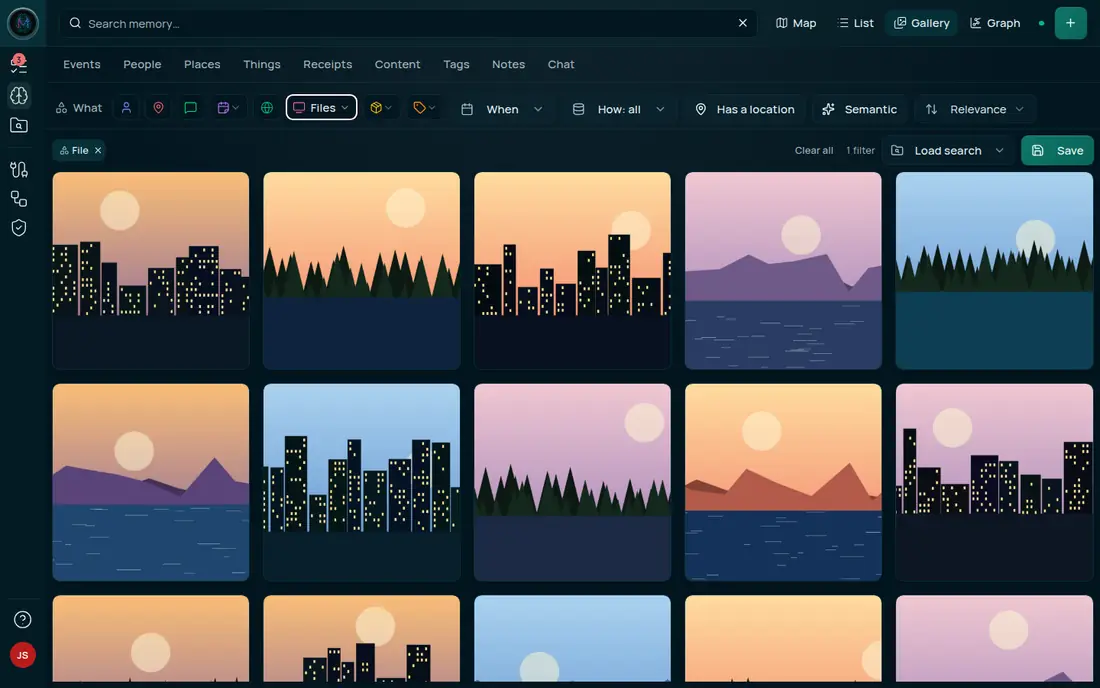Click in the Search memory field

coord(407,23)
